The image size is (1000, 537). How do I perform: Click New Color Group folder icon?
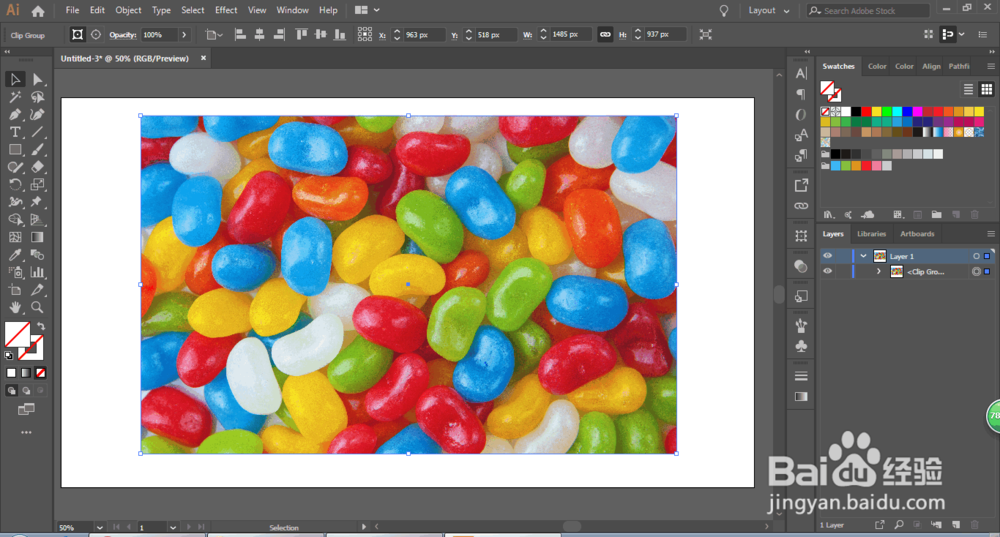click(936, 215)
